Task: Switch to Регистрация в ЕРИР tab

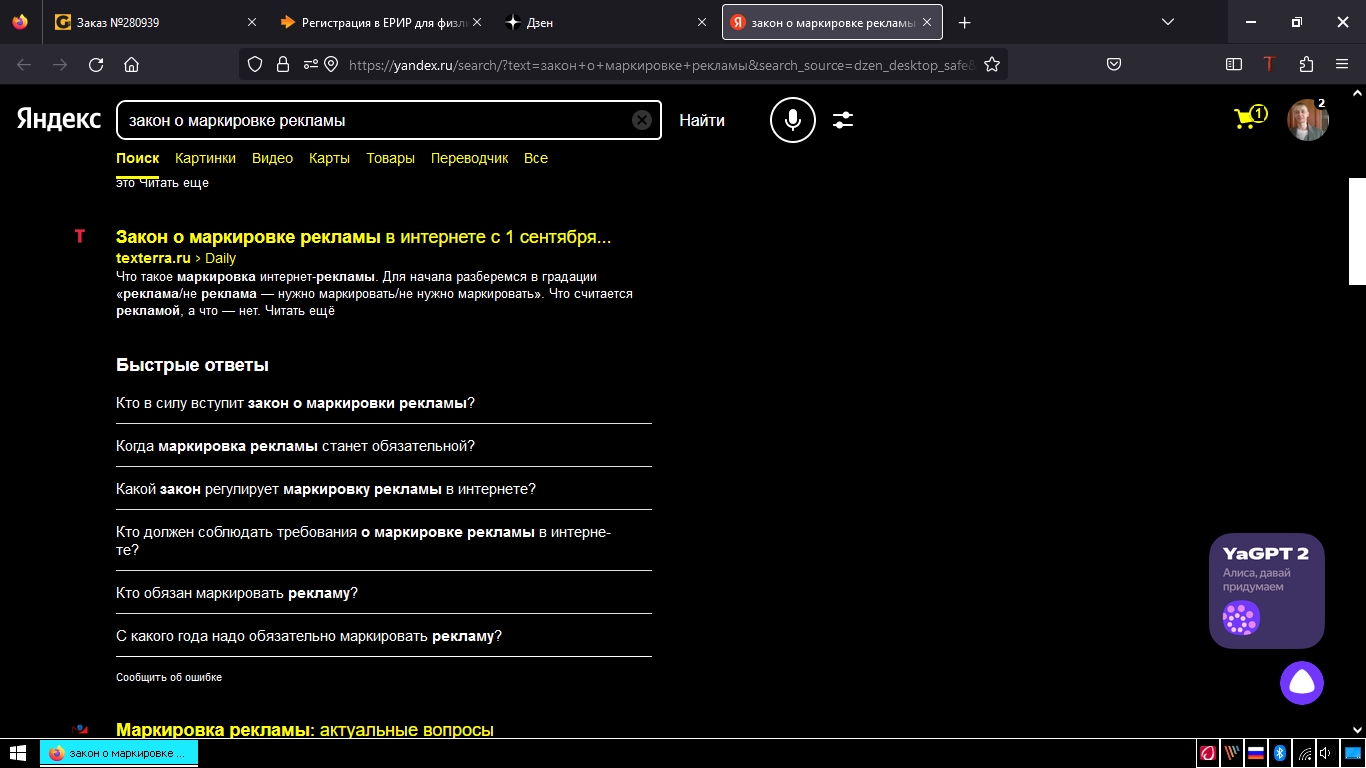Action: click(x=381, y=22)
